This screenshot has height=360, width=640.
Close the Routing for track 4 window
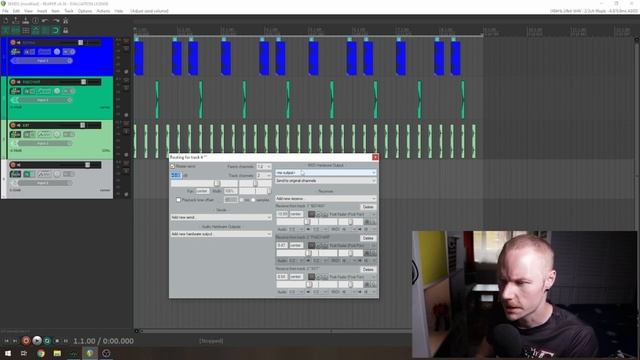click(375, 157)
